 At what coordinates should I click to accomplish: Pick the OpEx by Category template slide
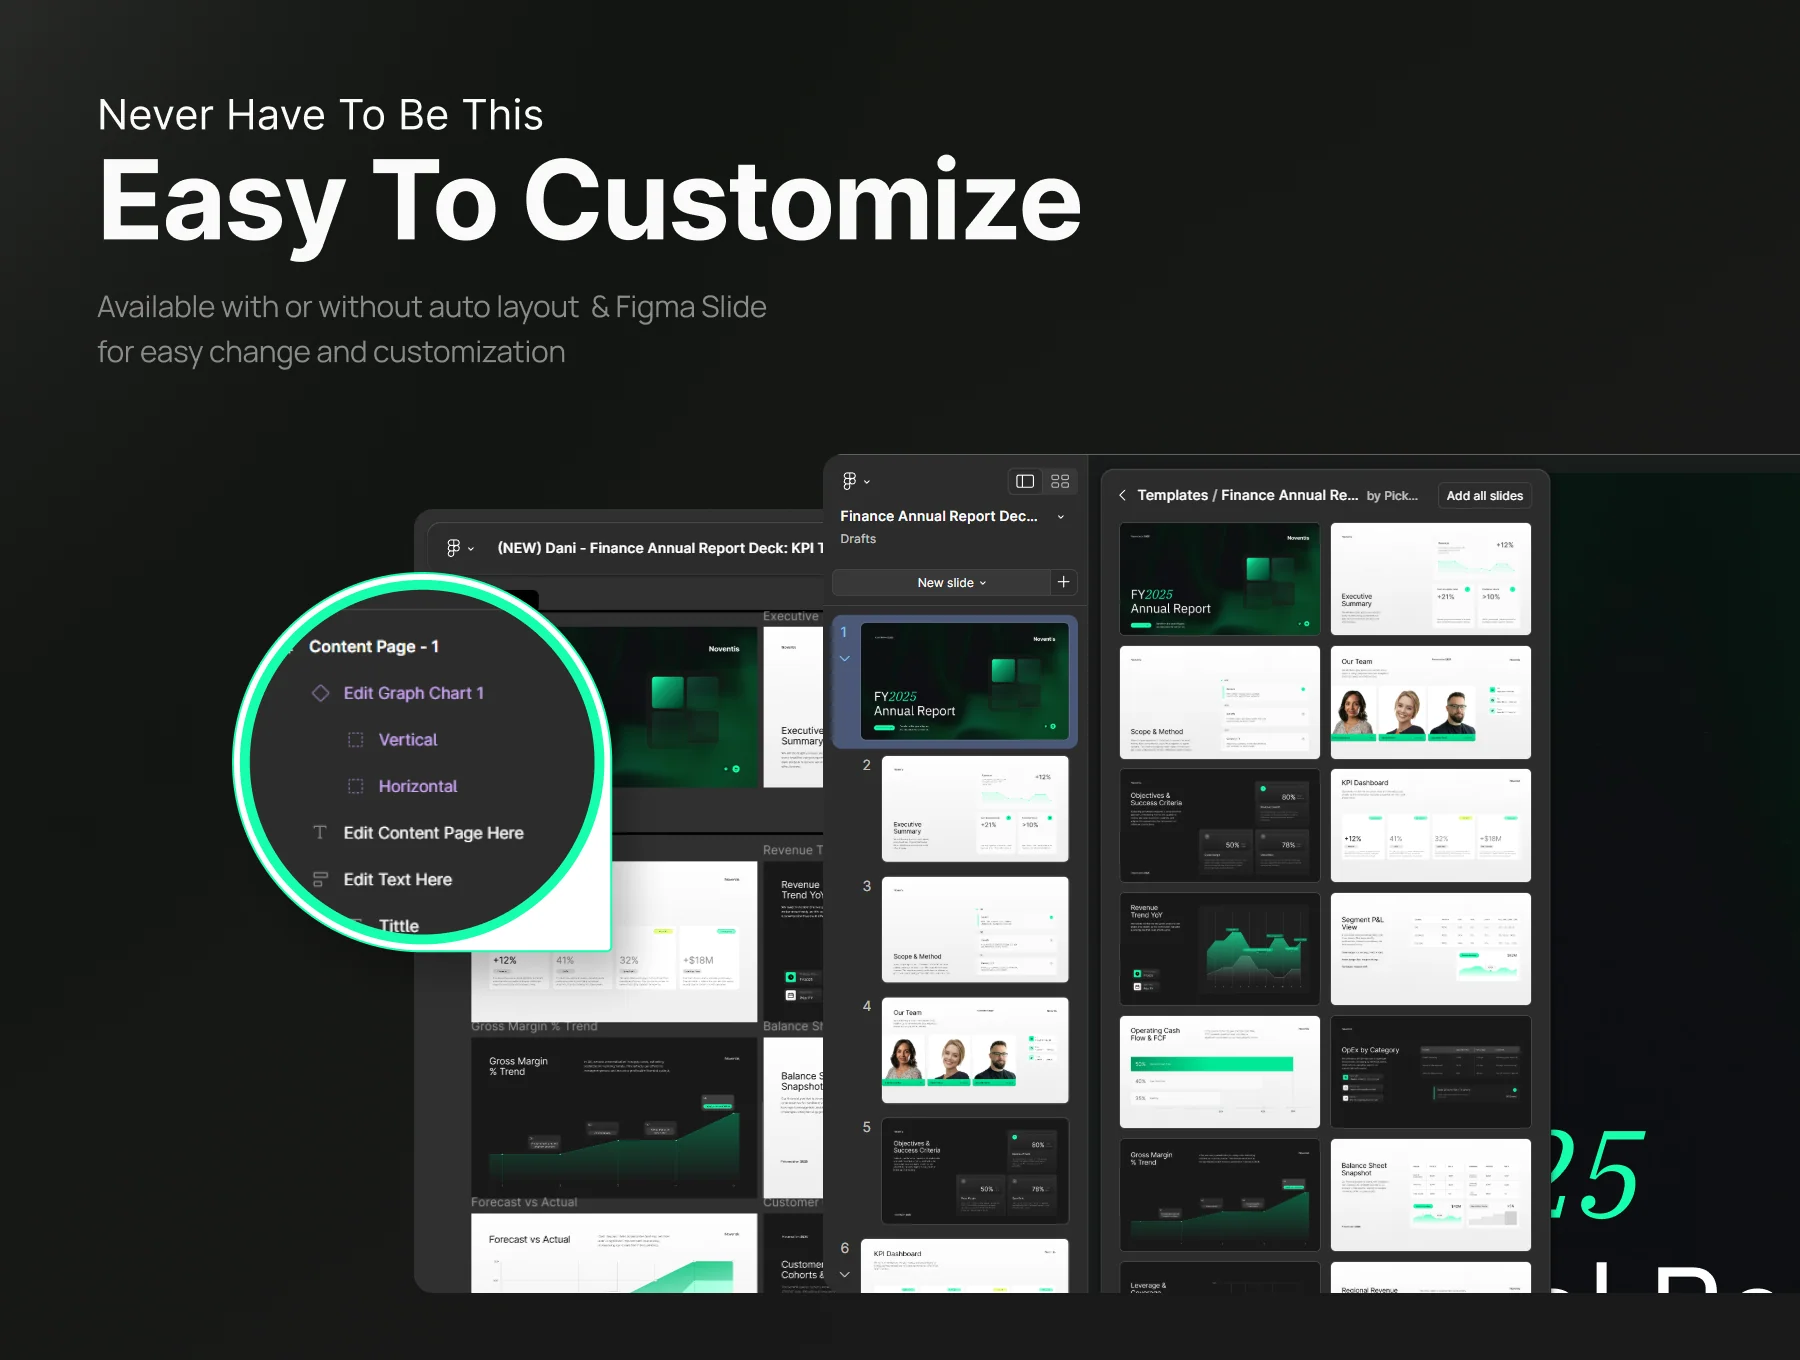[1431, 1072]
